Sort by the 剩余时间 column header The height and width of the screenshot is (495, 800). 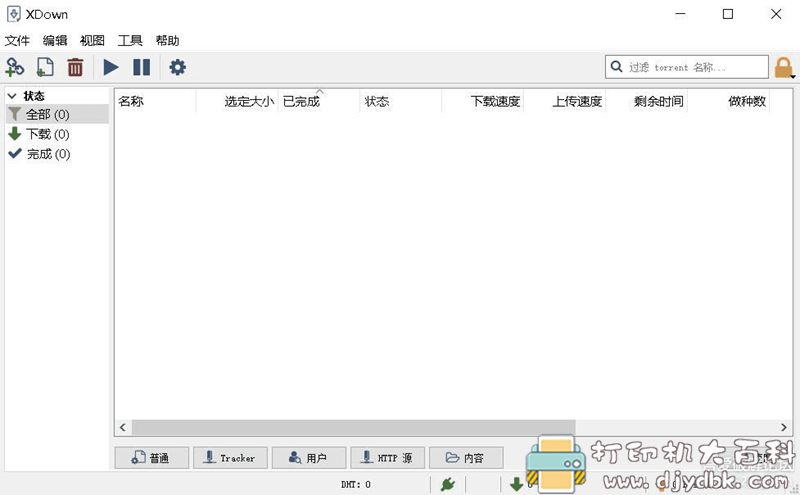pyautogui.click(x=647, y=102)
